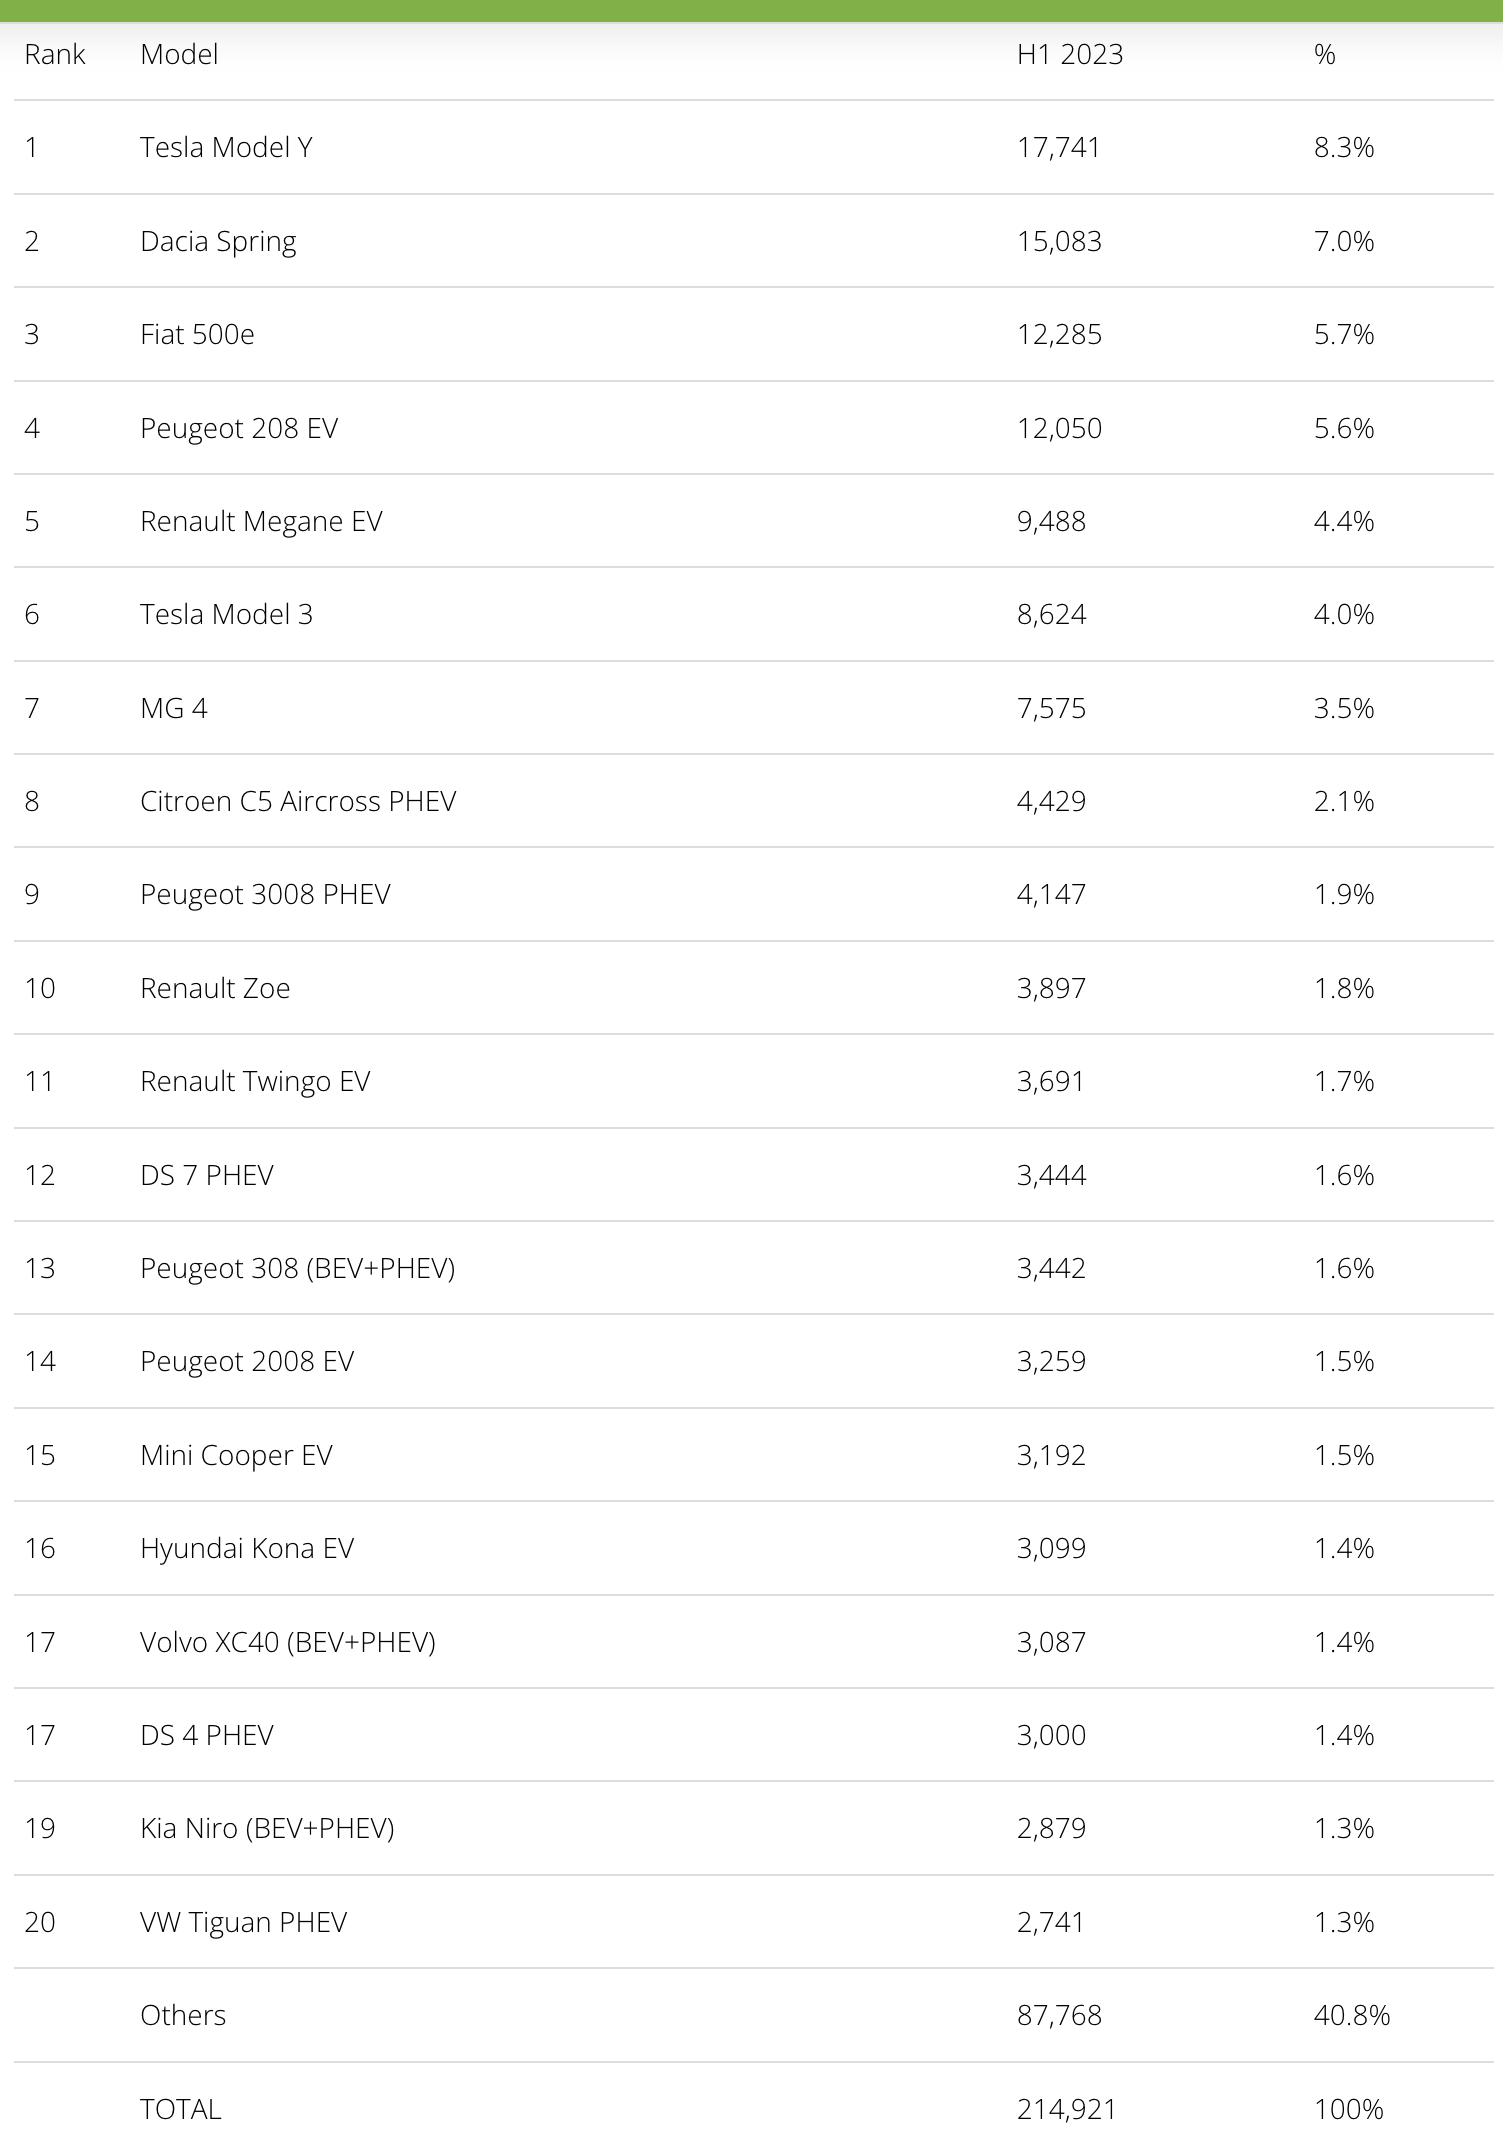This screenshot has height=2140, width=1503.
Task: Click the Volvo XC40 (BEV+PHEV) model name
Action: [x=288, y=1643]
